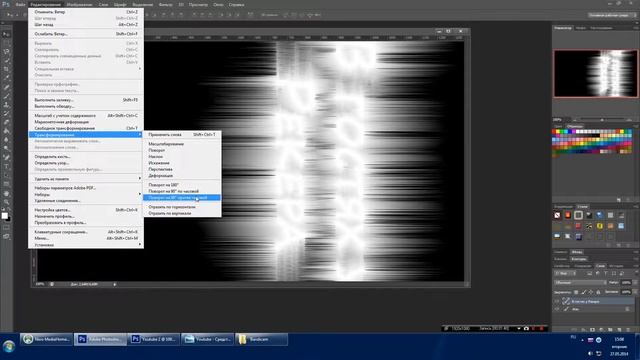The image size is (640, 360).
Task: Expand the 'Удалить из памяти' submenu
Action: 85,179
